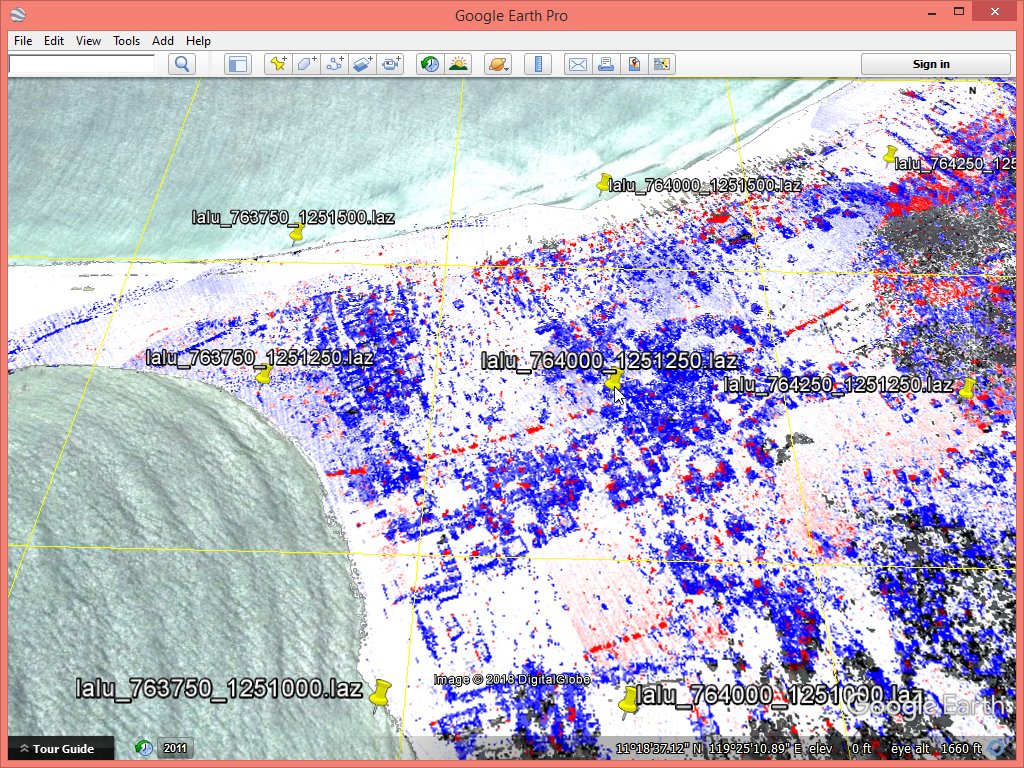Click the search input field
This screenshot has height=768, width=1024.
pyautogui.click(x=82, y=63)
